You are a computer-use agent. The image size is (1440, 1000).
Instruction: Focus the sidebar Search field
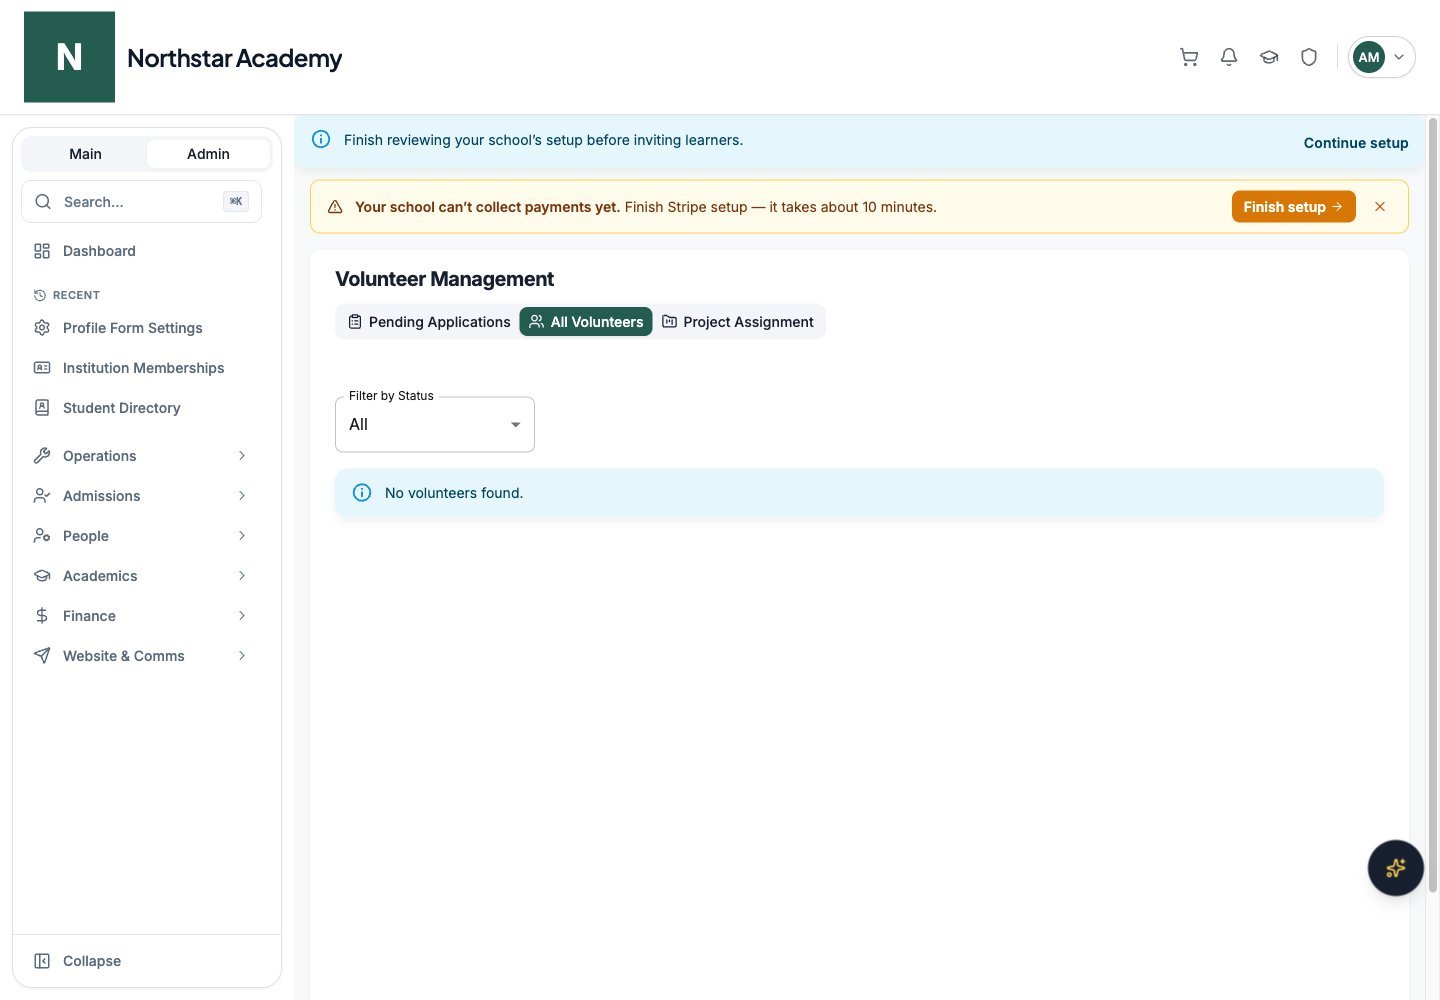[x=141, y=201]
